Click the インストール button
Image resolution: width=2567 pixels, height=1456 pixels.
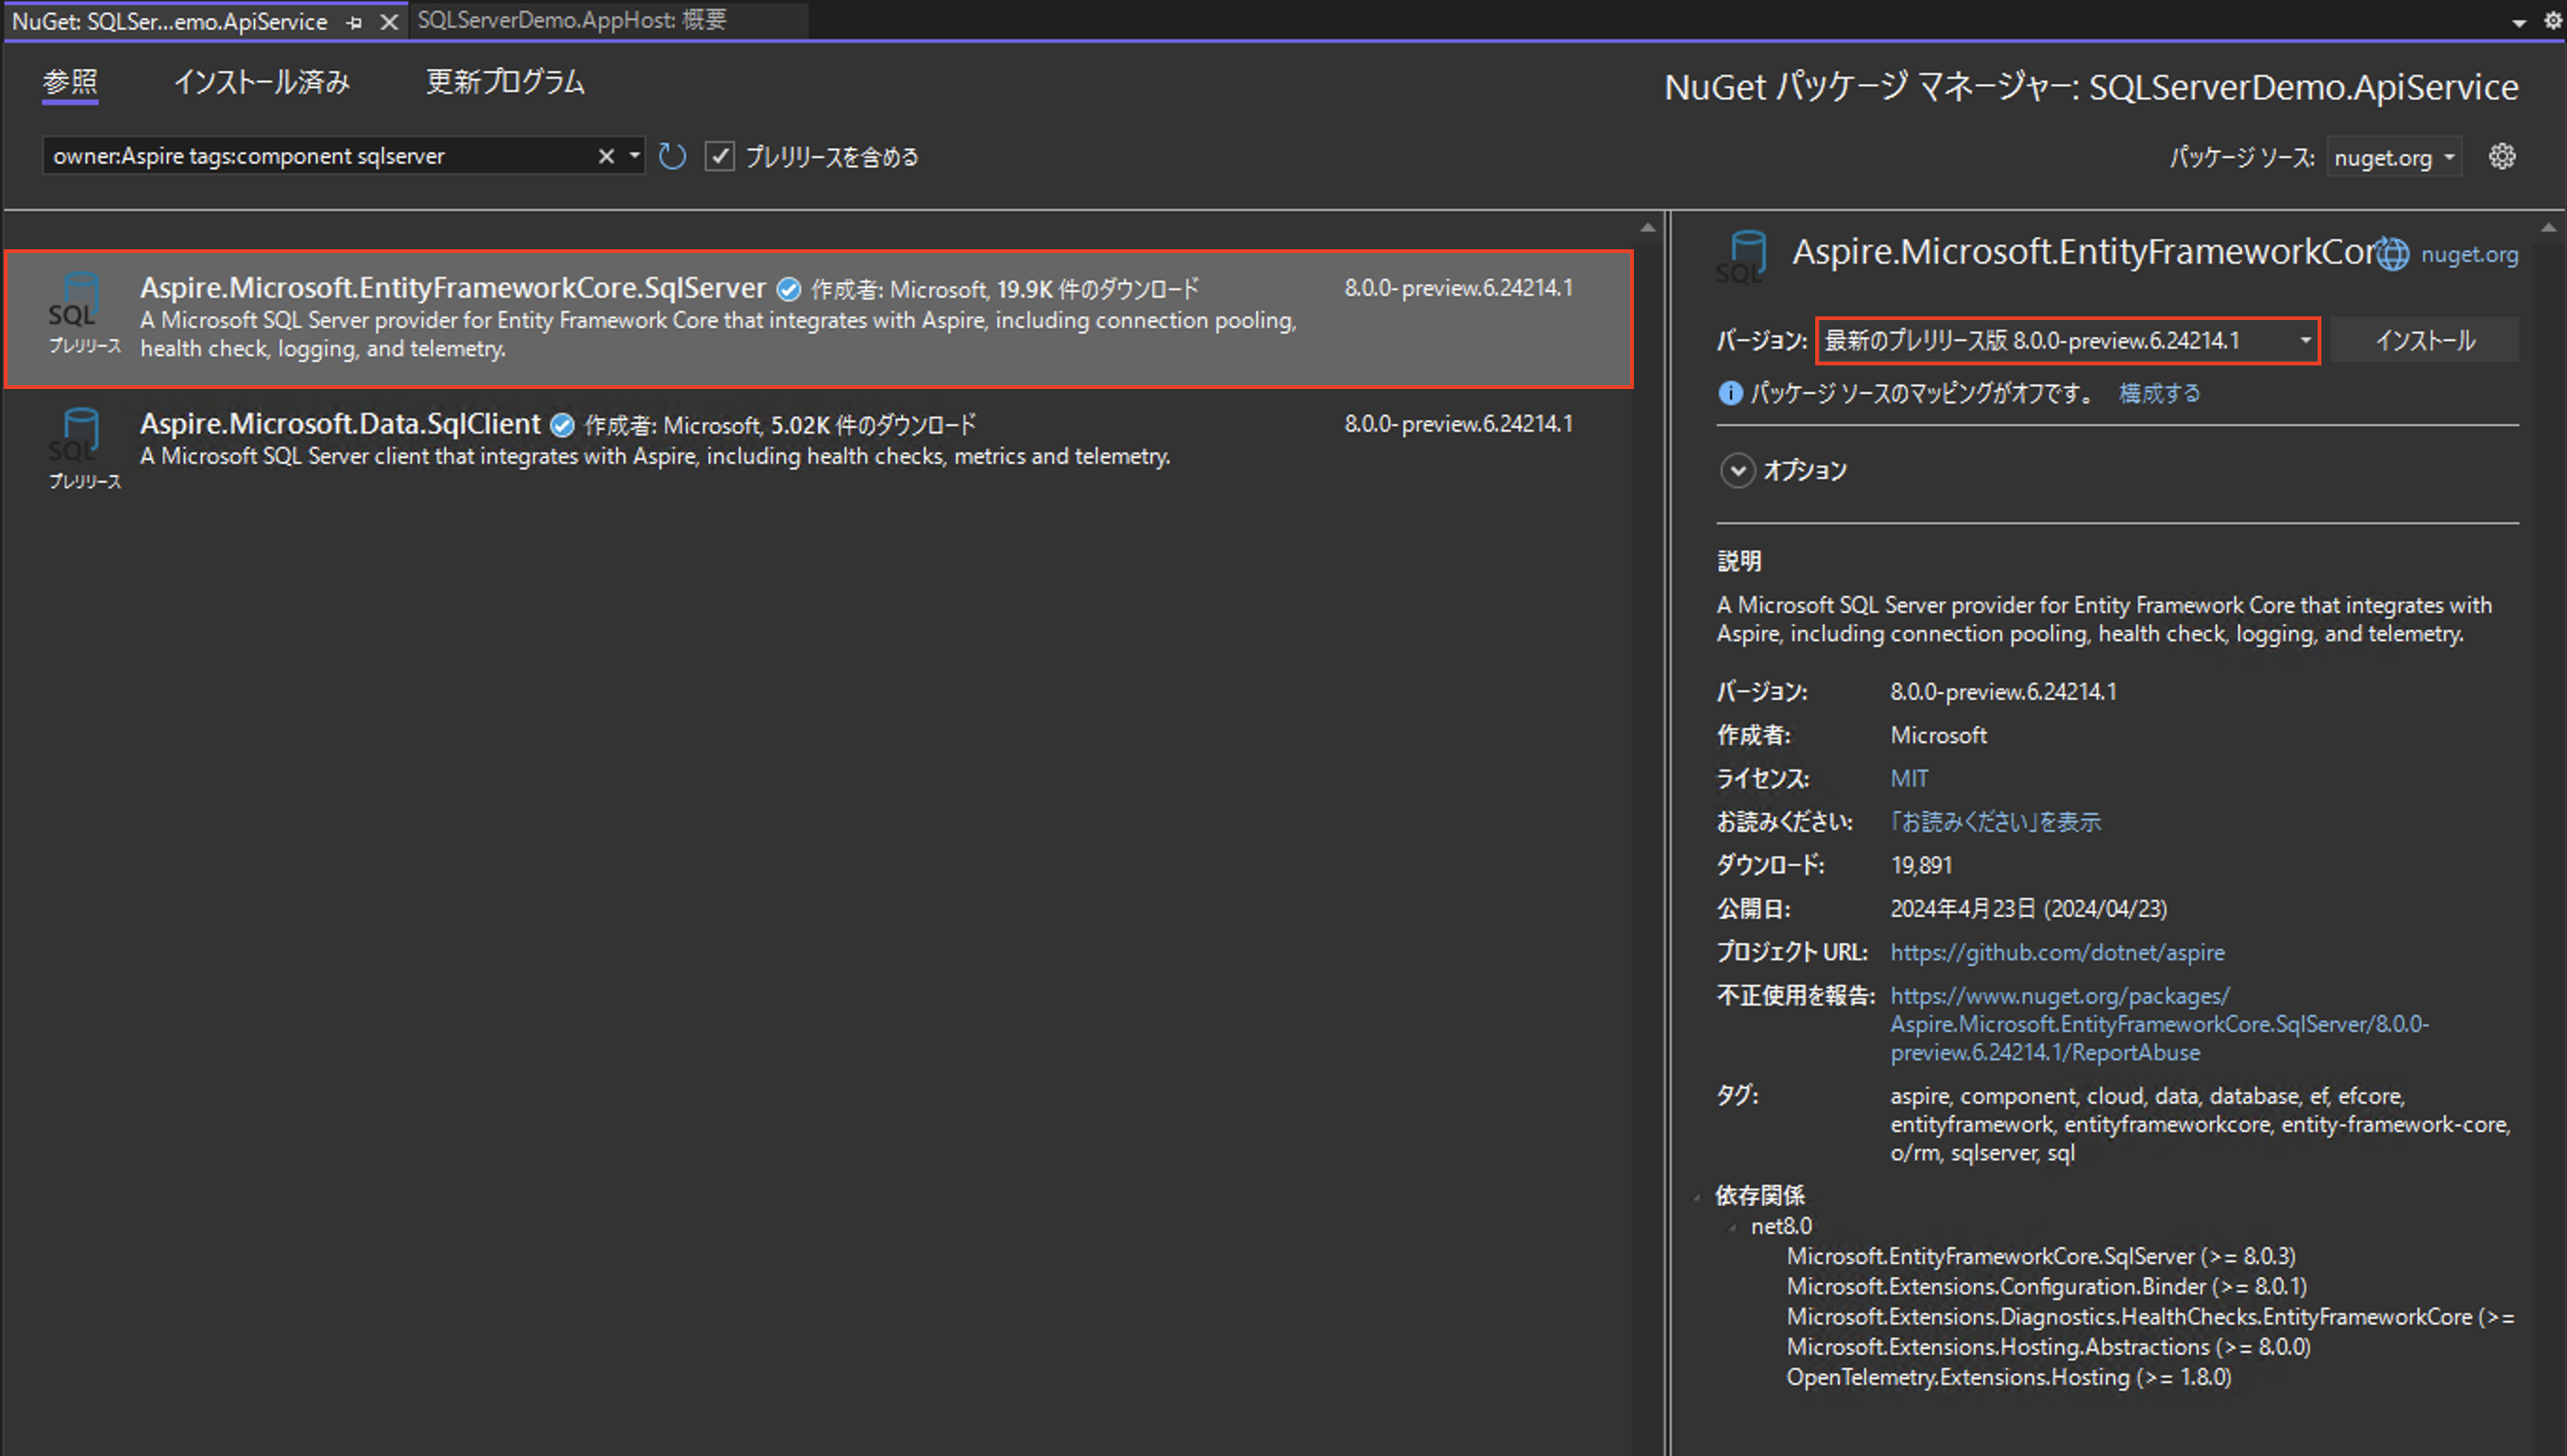[2425, 340]
